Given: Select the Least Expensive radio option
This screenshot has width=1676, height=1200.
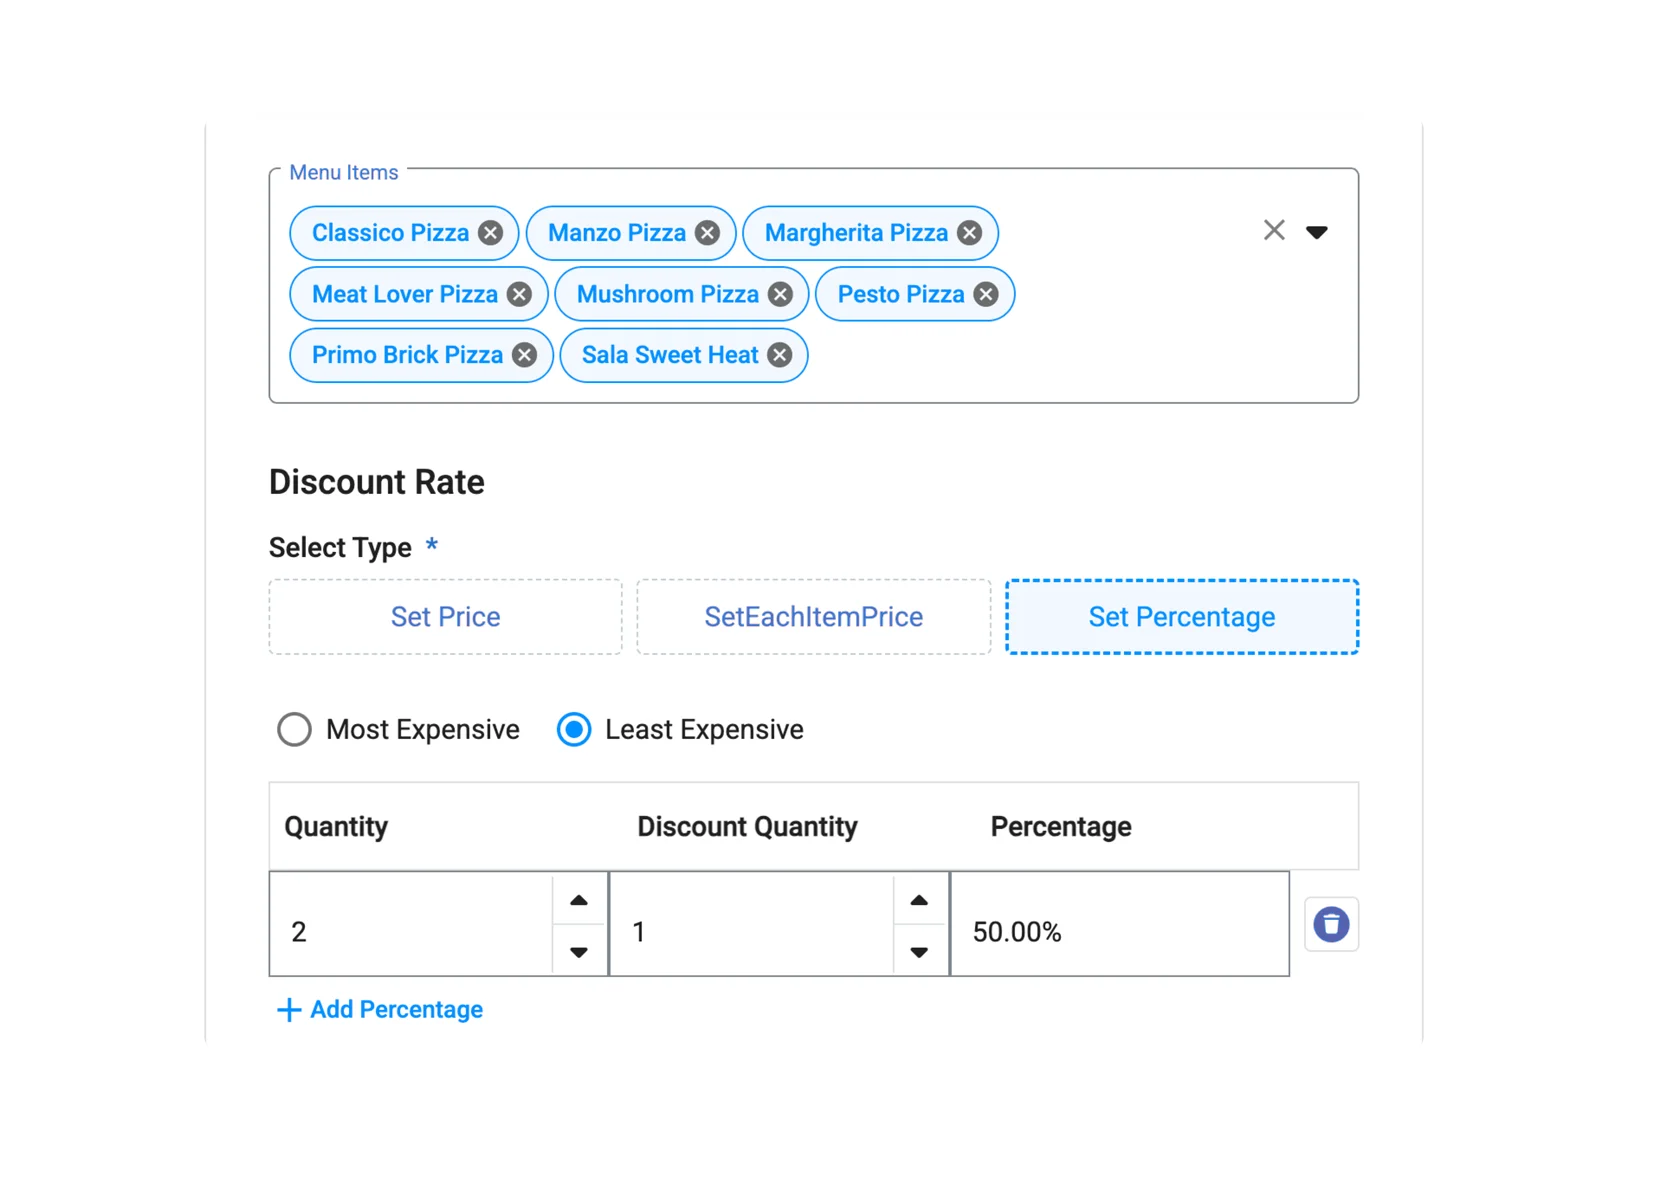Looking at the screenshot, I should 574,730.
